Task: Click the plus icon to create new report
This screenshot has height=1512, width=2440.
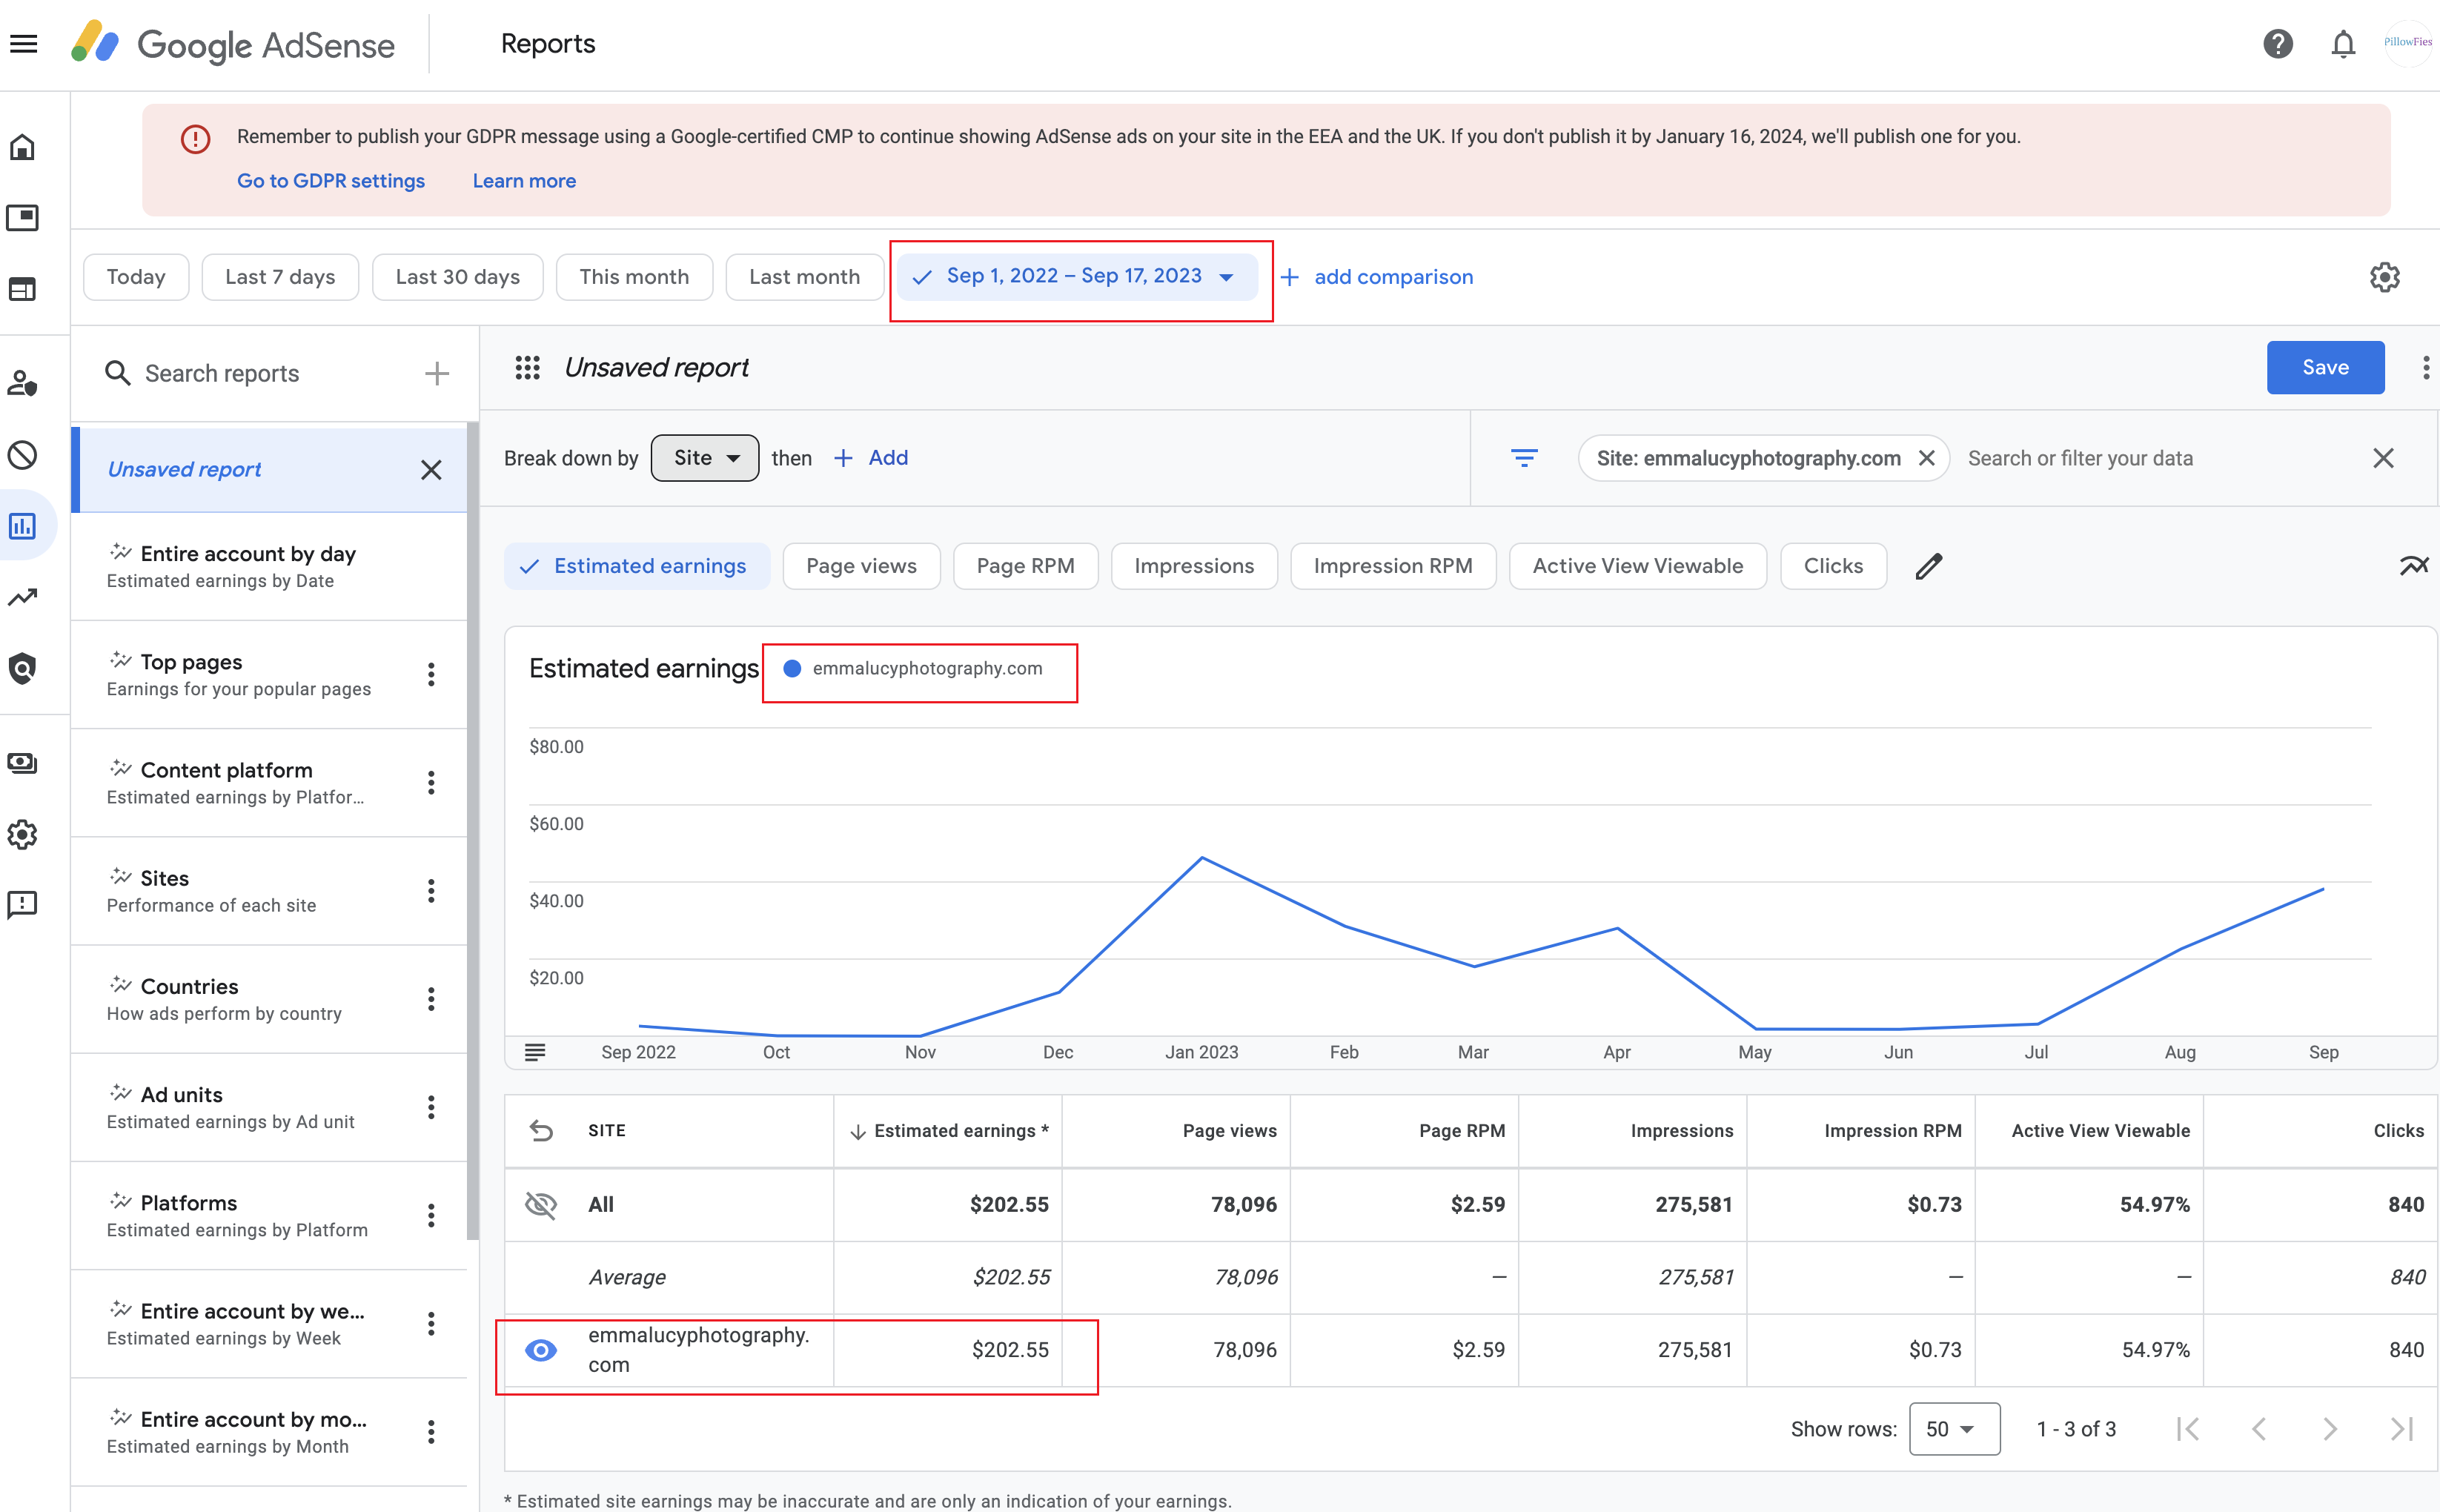Action: (437, 373)
